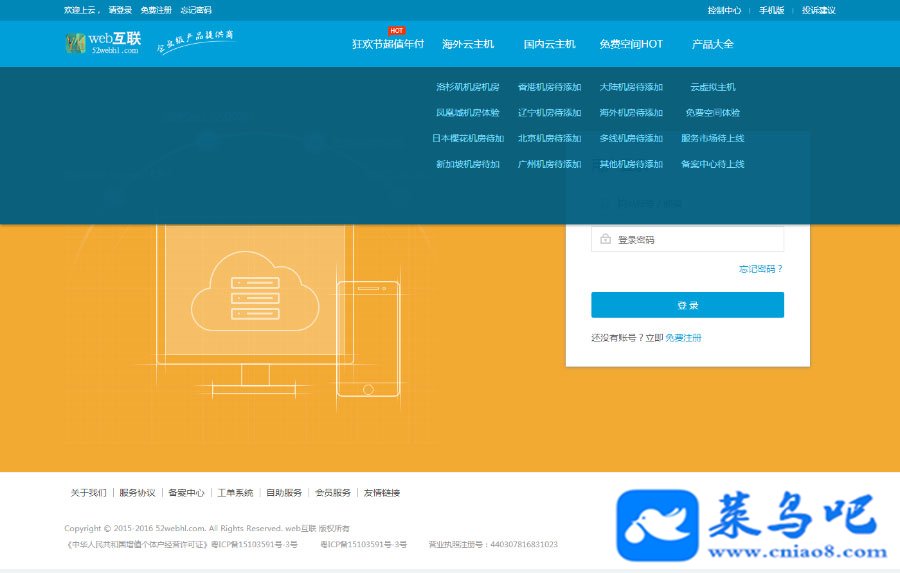This screenshot has width=900, height=573.
Task: Open the 忘记密码? link
Action: (x=761, y=269)
